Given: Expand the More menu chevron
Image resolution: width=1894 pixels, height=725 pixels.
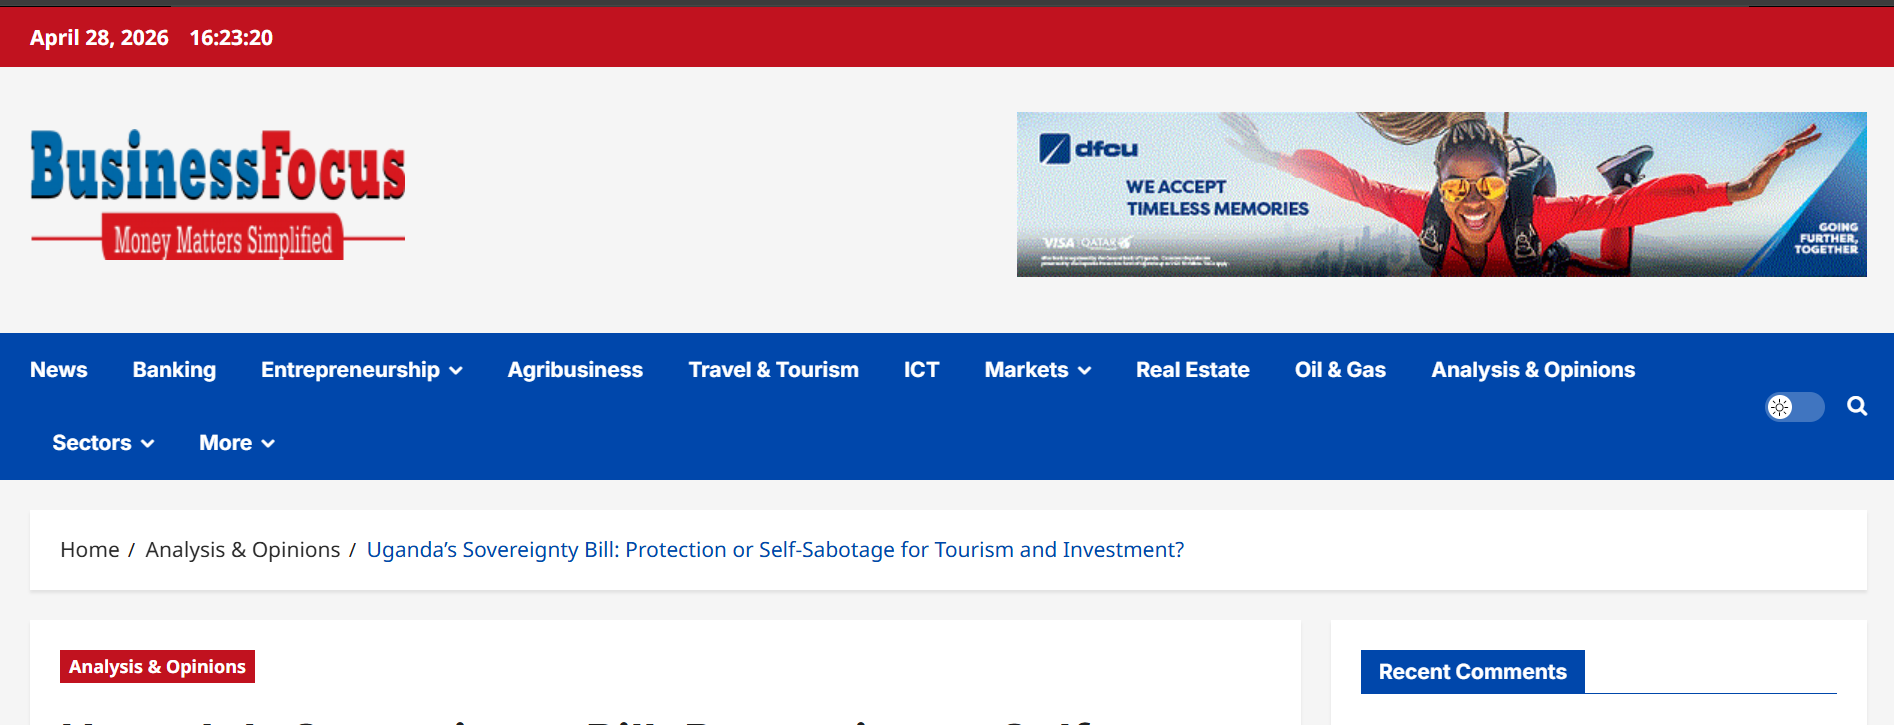Looking at the screenshot, I should [268, 444].
